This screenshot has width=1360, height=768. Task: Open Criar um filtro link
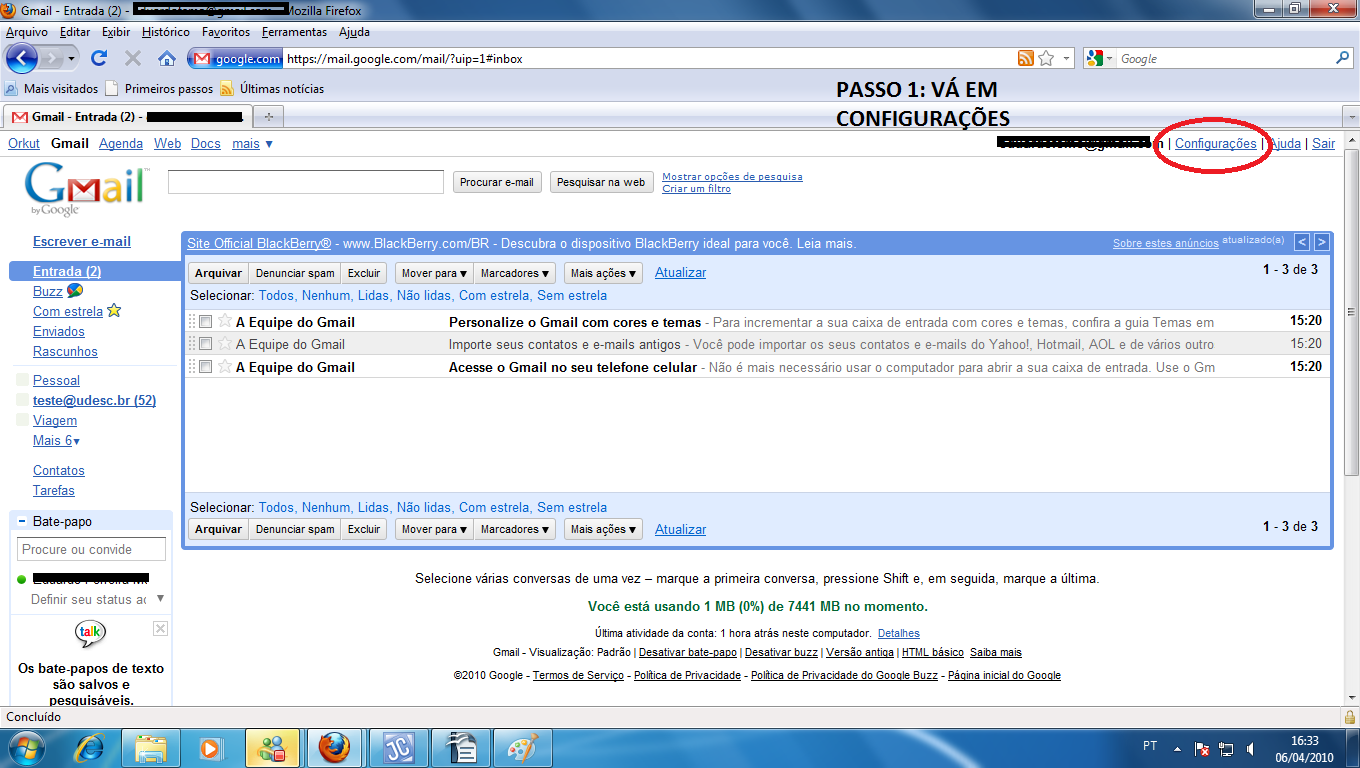696,189
